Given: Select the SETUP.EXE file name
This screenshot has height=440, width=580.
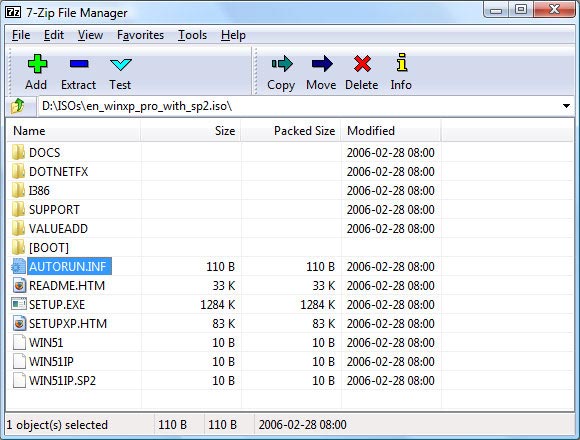Looking at the screenshot, I should pos(57,304).
